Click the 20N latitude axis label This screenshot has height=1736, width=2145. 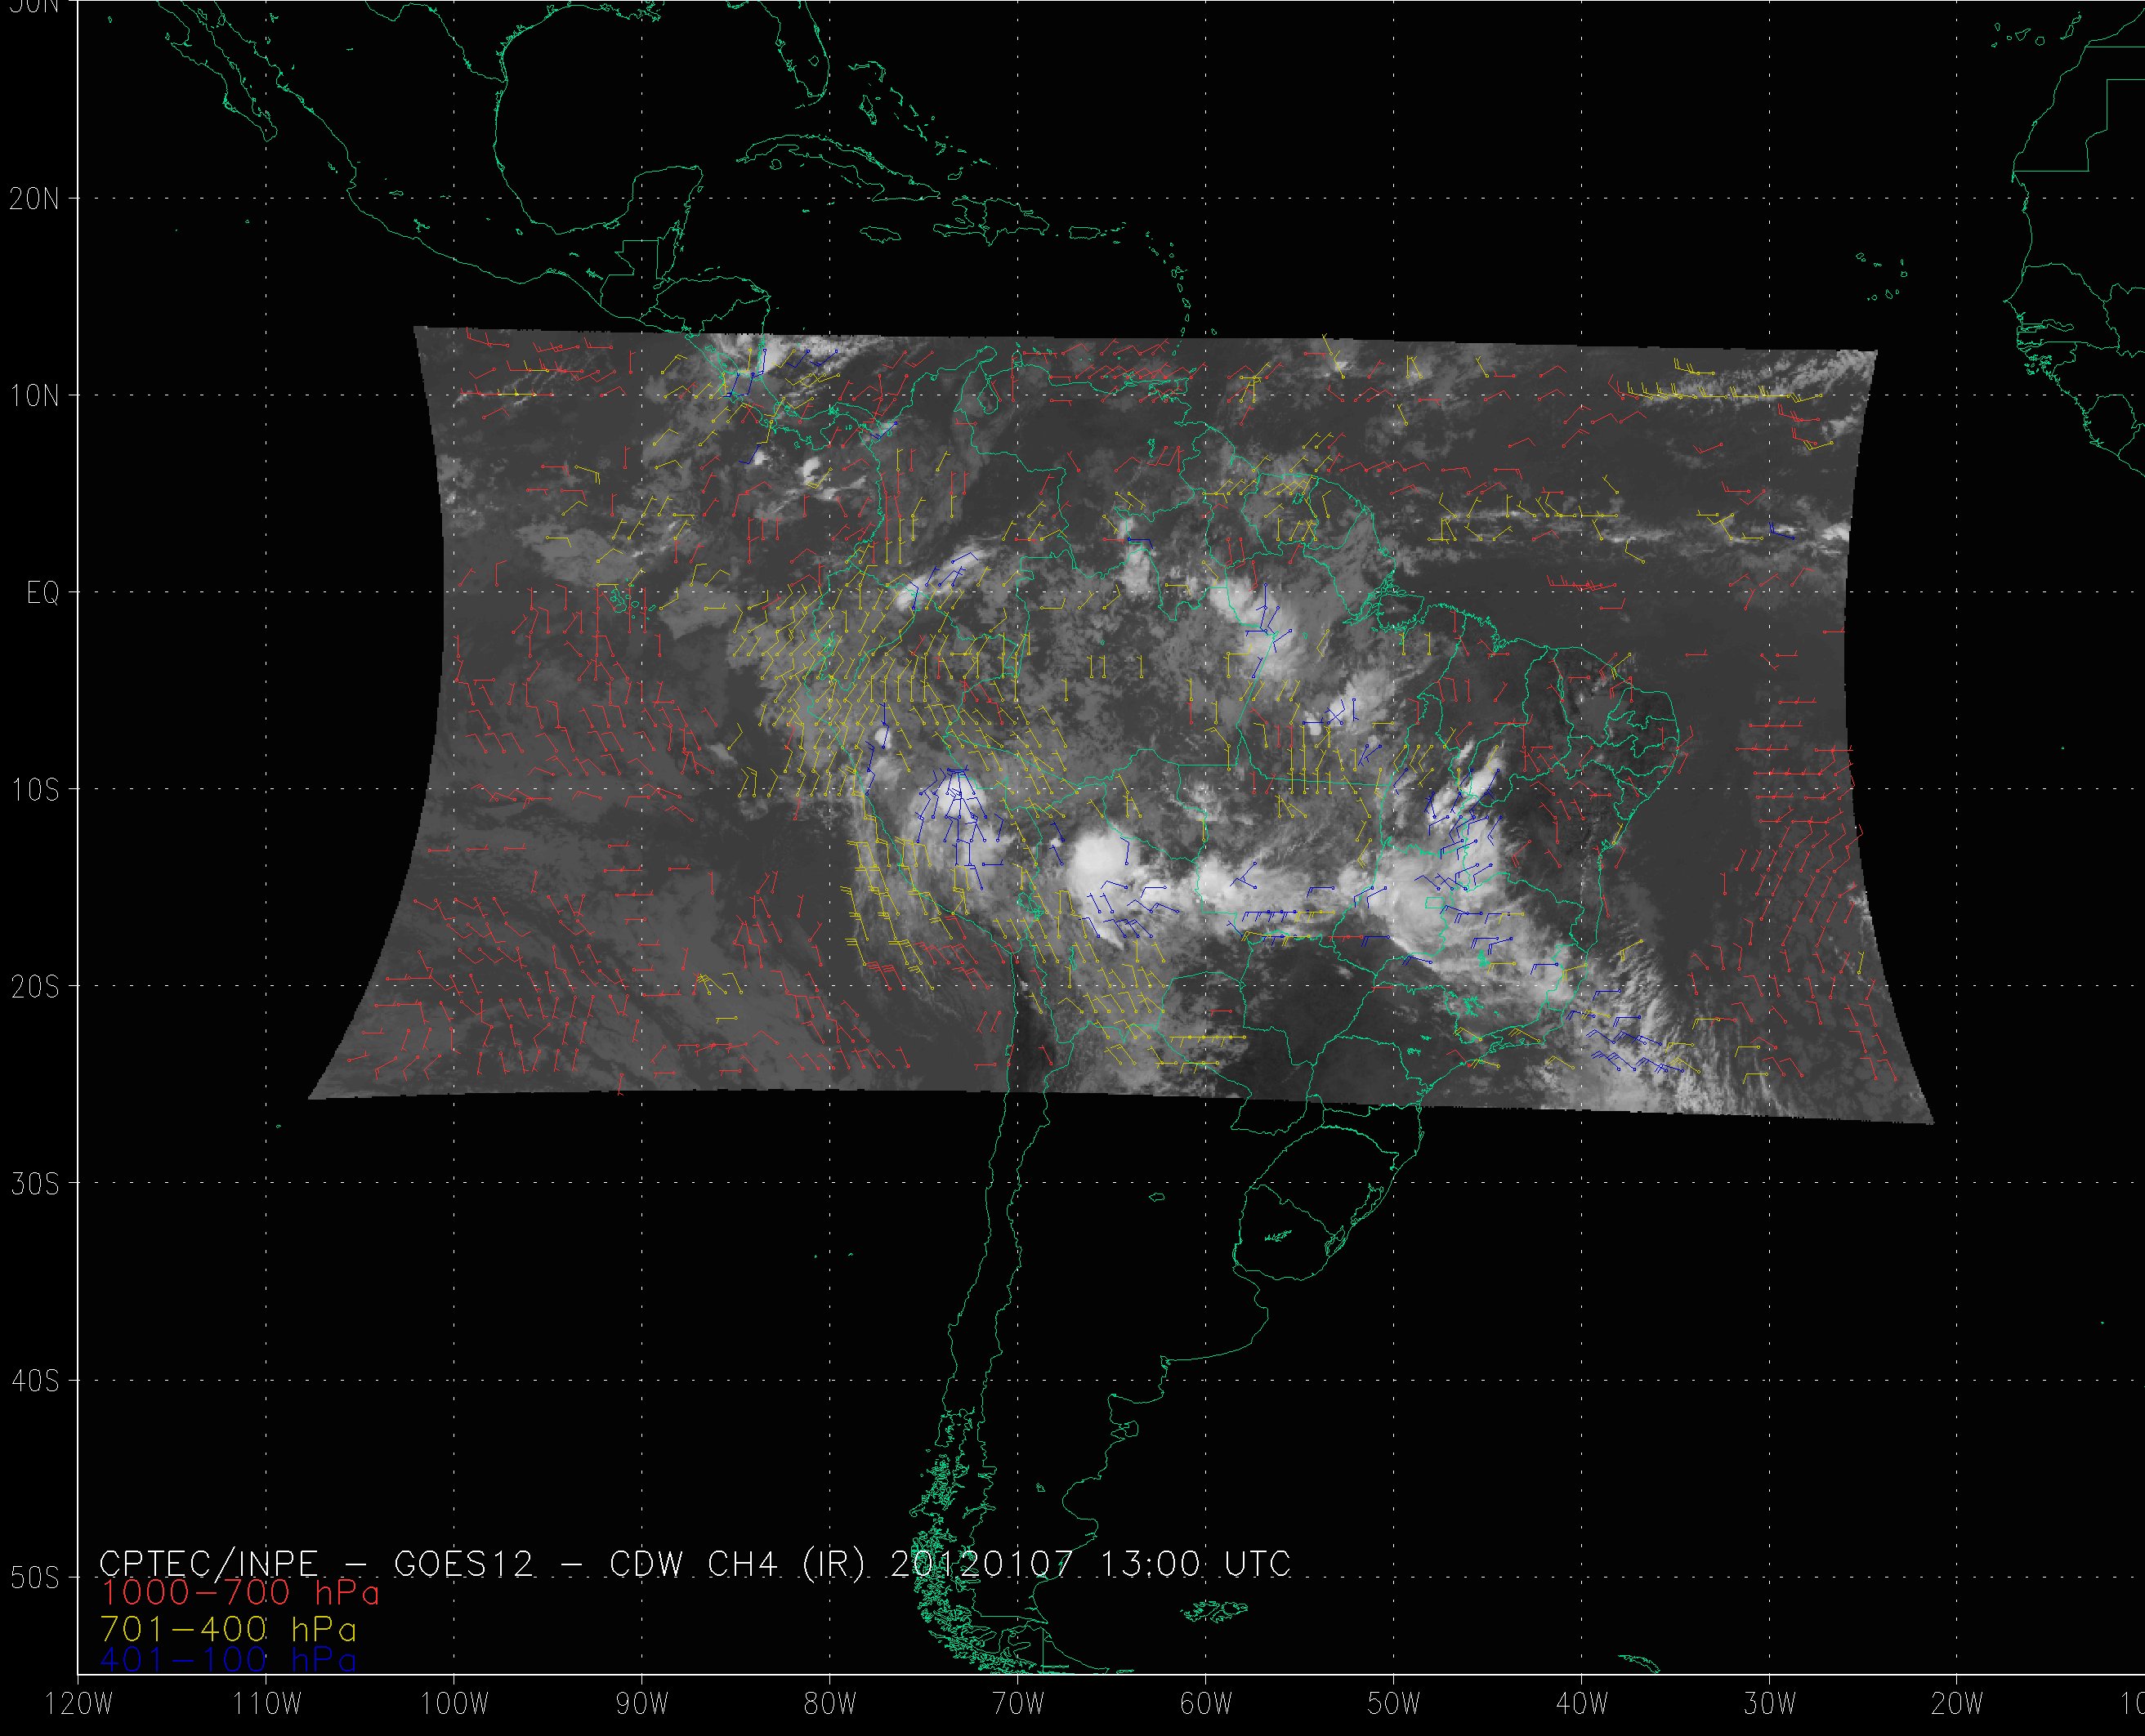[x=35, y=199]
